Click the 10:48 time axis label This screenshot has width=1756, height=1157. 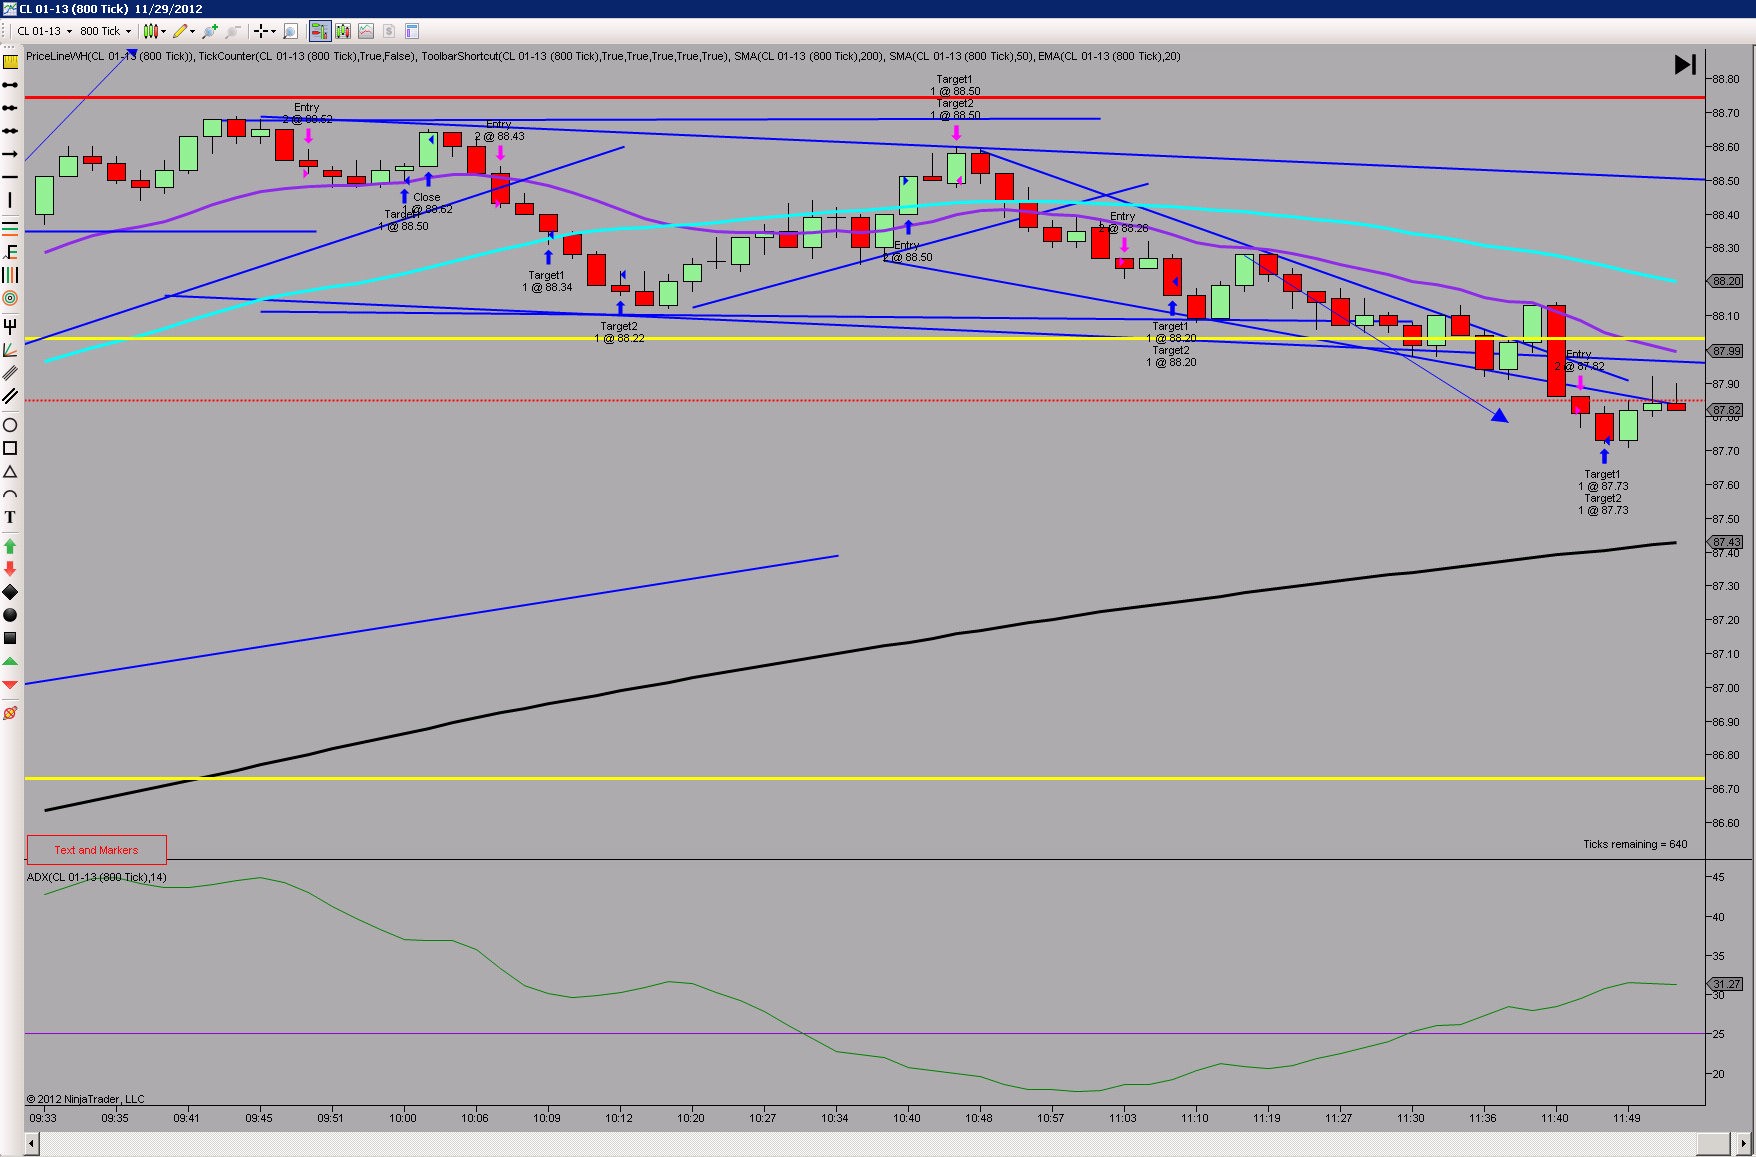point(979,1118)
